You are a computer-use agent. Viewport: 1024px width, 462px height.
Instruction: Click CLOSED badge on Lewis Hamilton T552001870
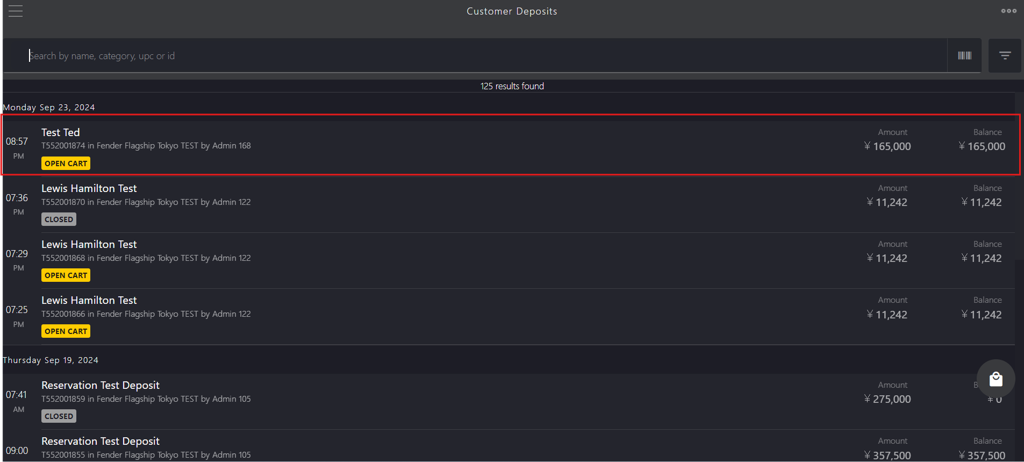click(x=59, y=220)
